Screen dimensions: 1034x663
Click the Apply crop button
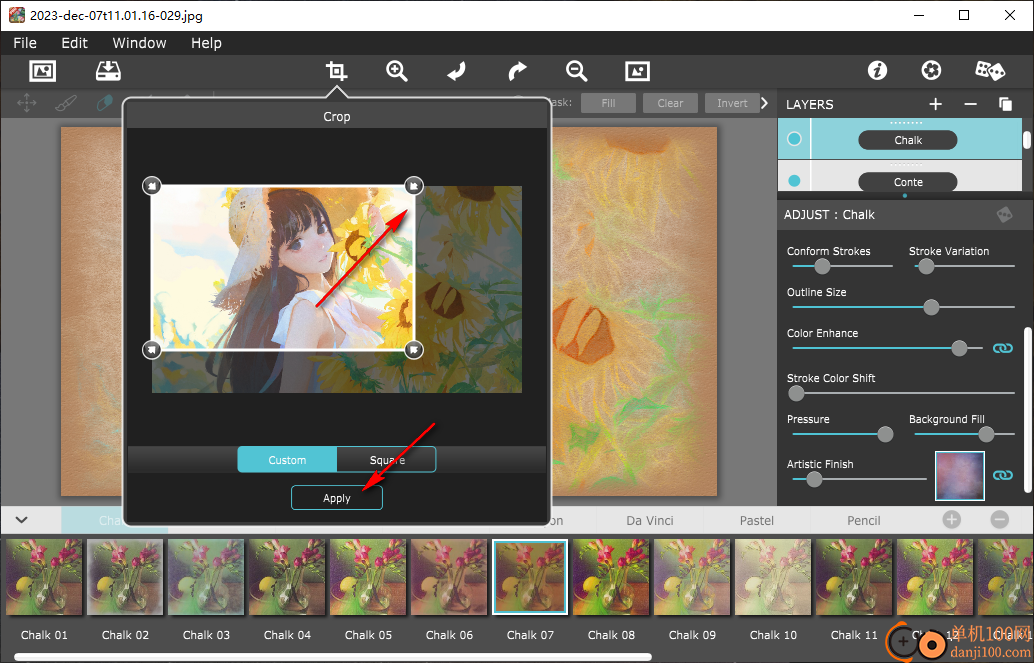point(337,498)
